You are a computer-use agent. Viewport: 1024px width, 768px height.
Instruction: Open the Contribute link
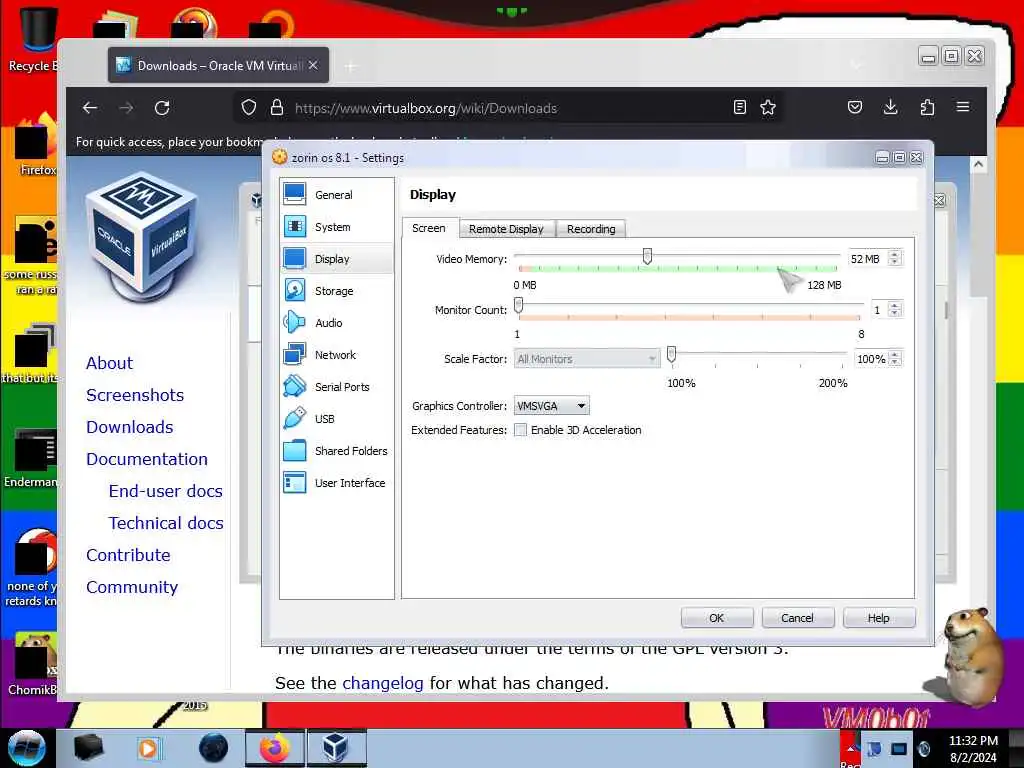[x=129, y=555]
